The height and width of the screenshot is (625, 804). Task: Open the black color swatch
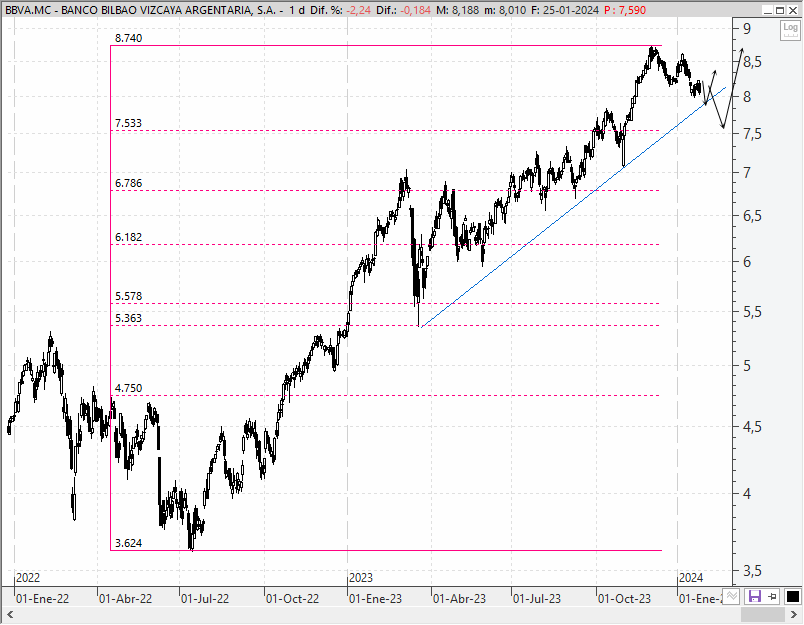[792, 596]
